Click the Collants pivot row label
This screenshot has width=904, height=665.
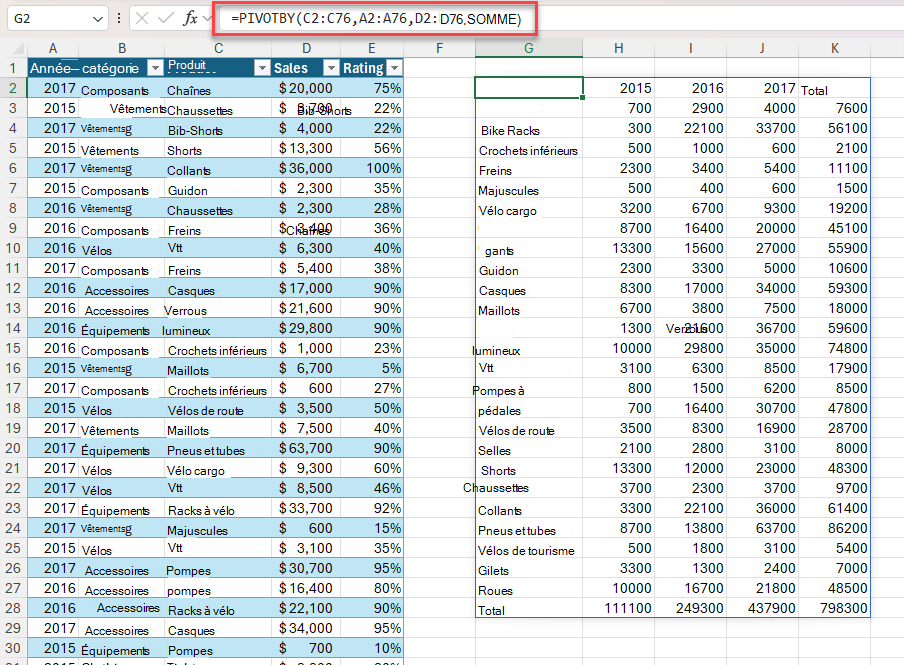point(529,510)
